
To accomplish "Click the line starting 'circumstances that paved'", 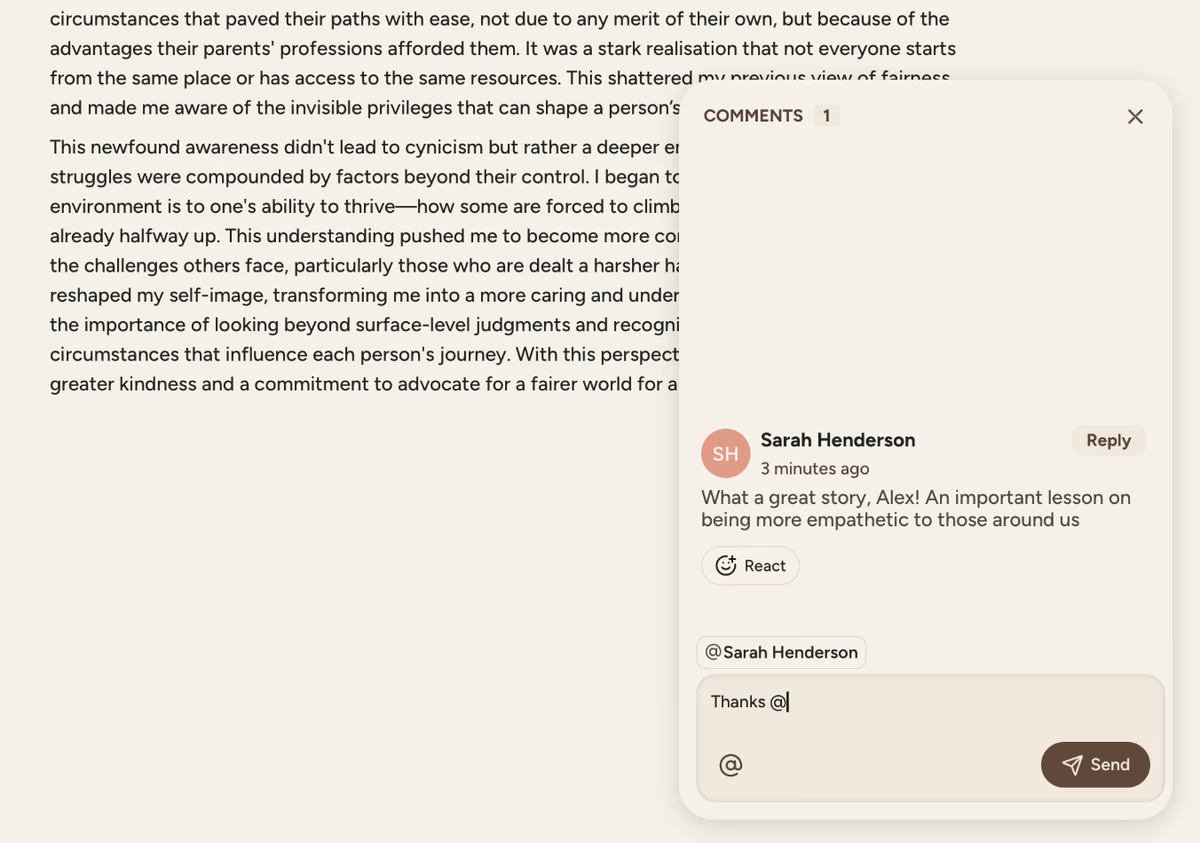I will click(499, 19).
